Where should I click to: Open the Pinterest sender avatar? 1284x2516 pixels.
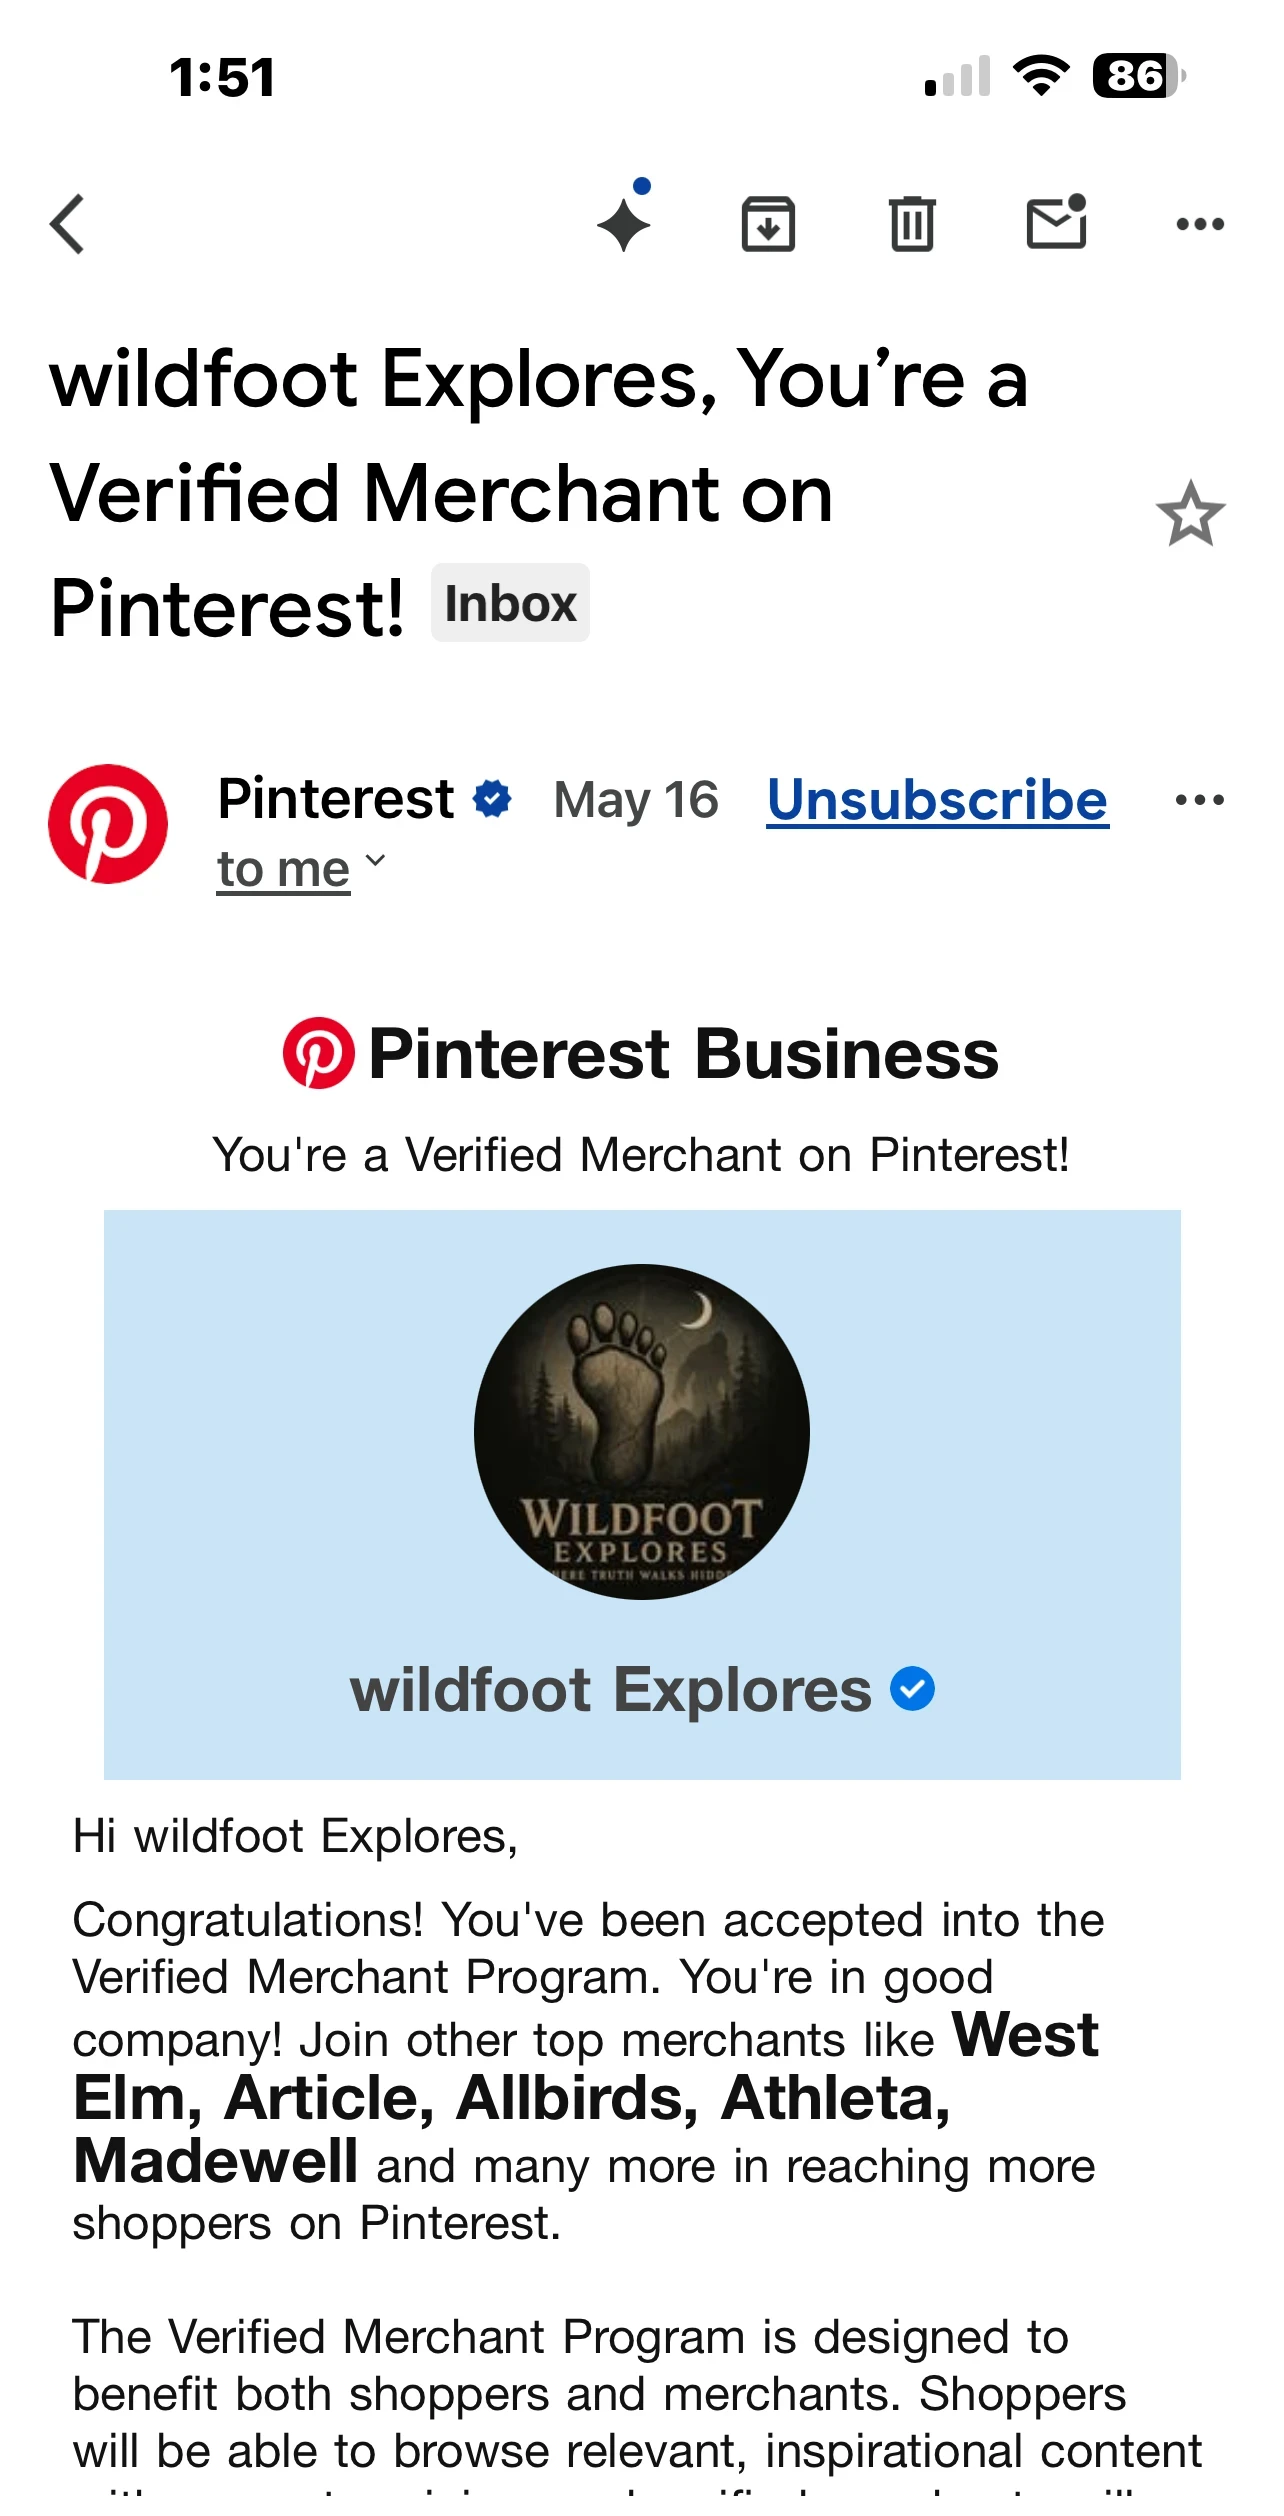click(108, 824)
